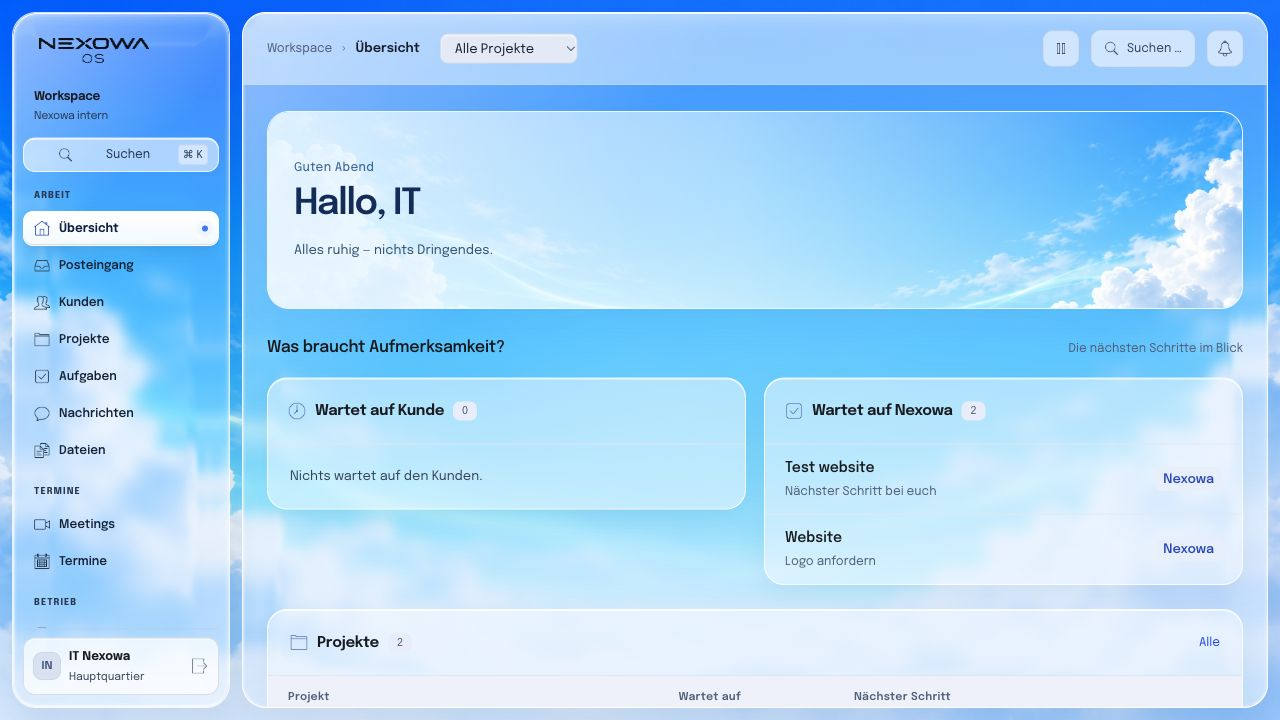The height and width of the screenshot is (720, 1280).
Task: Select Kunden in the sidebar
Action: pyautogui.click(x=121, y=302)
